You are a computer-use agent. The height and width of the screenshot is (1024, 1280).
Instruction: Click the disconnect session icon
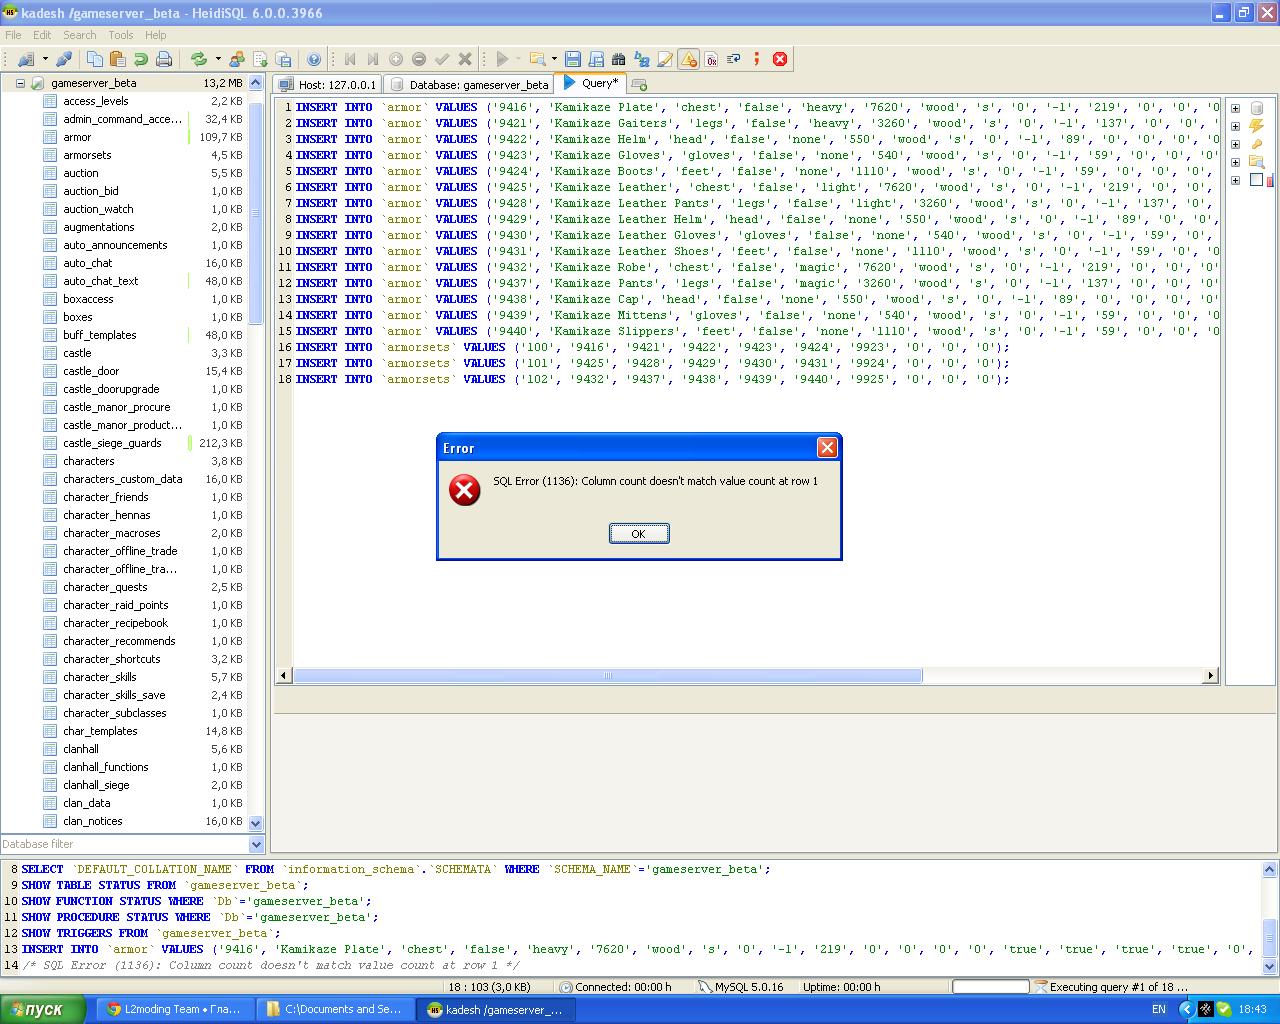click(64, 59)
